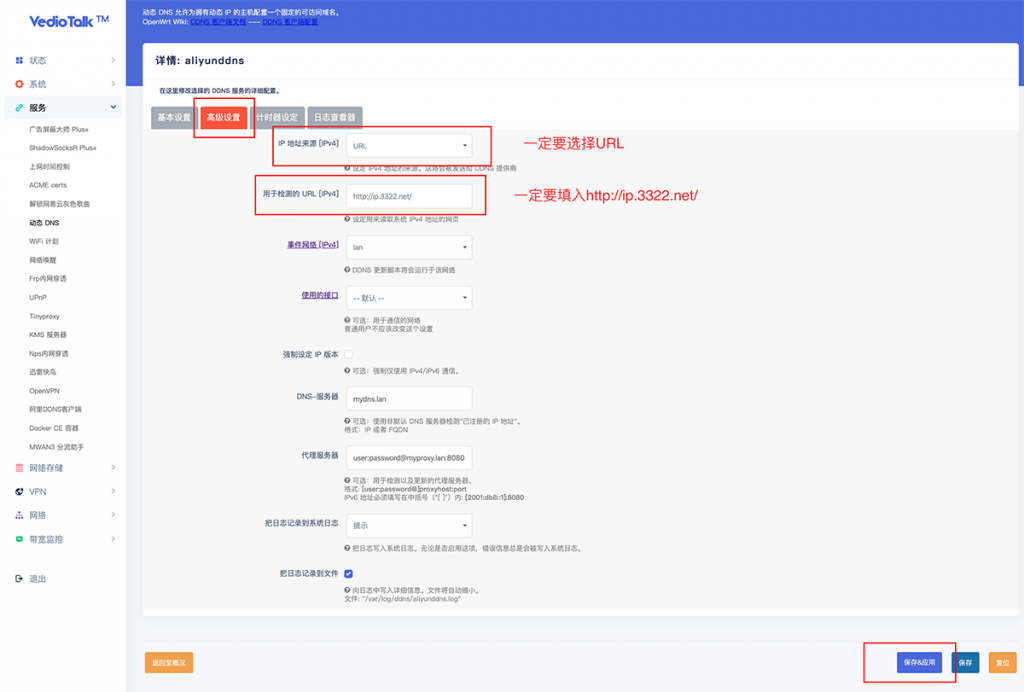
Task: Click the 网络存储 icon in sidebar
Action: 19,468
